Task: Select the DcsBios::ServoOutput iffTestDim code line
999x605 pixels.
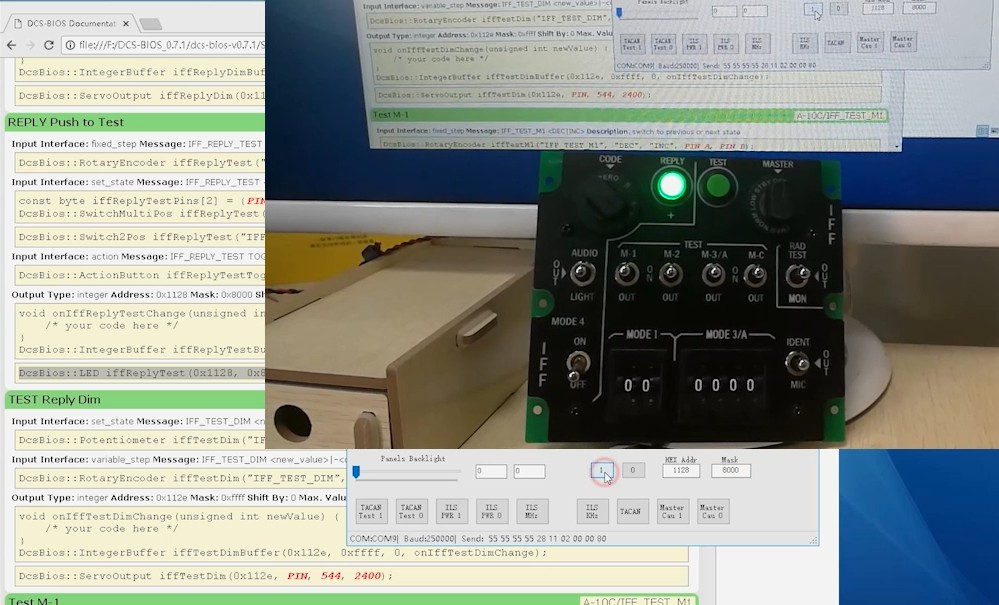Action: [352, 576]
